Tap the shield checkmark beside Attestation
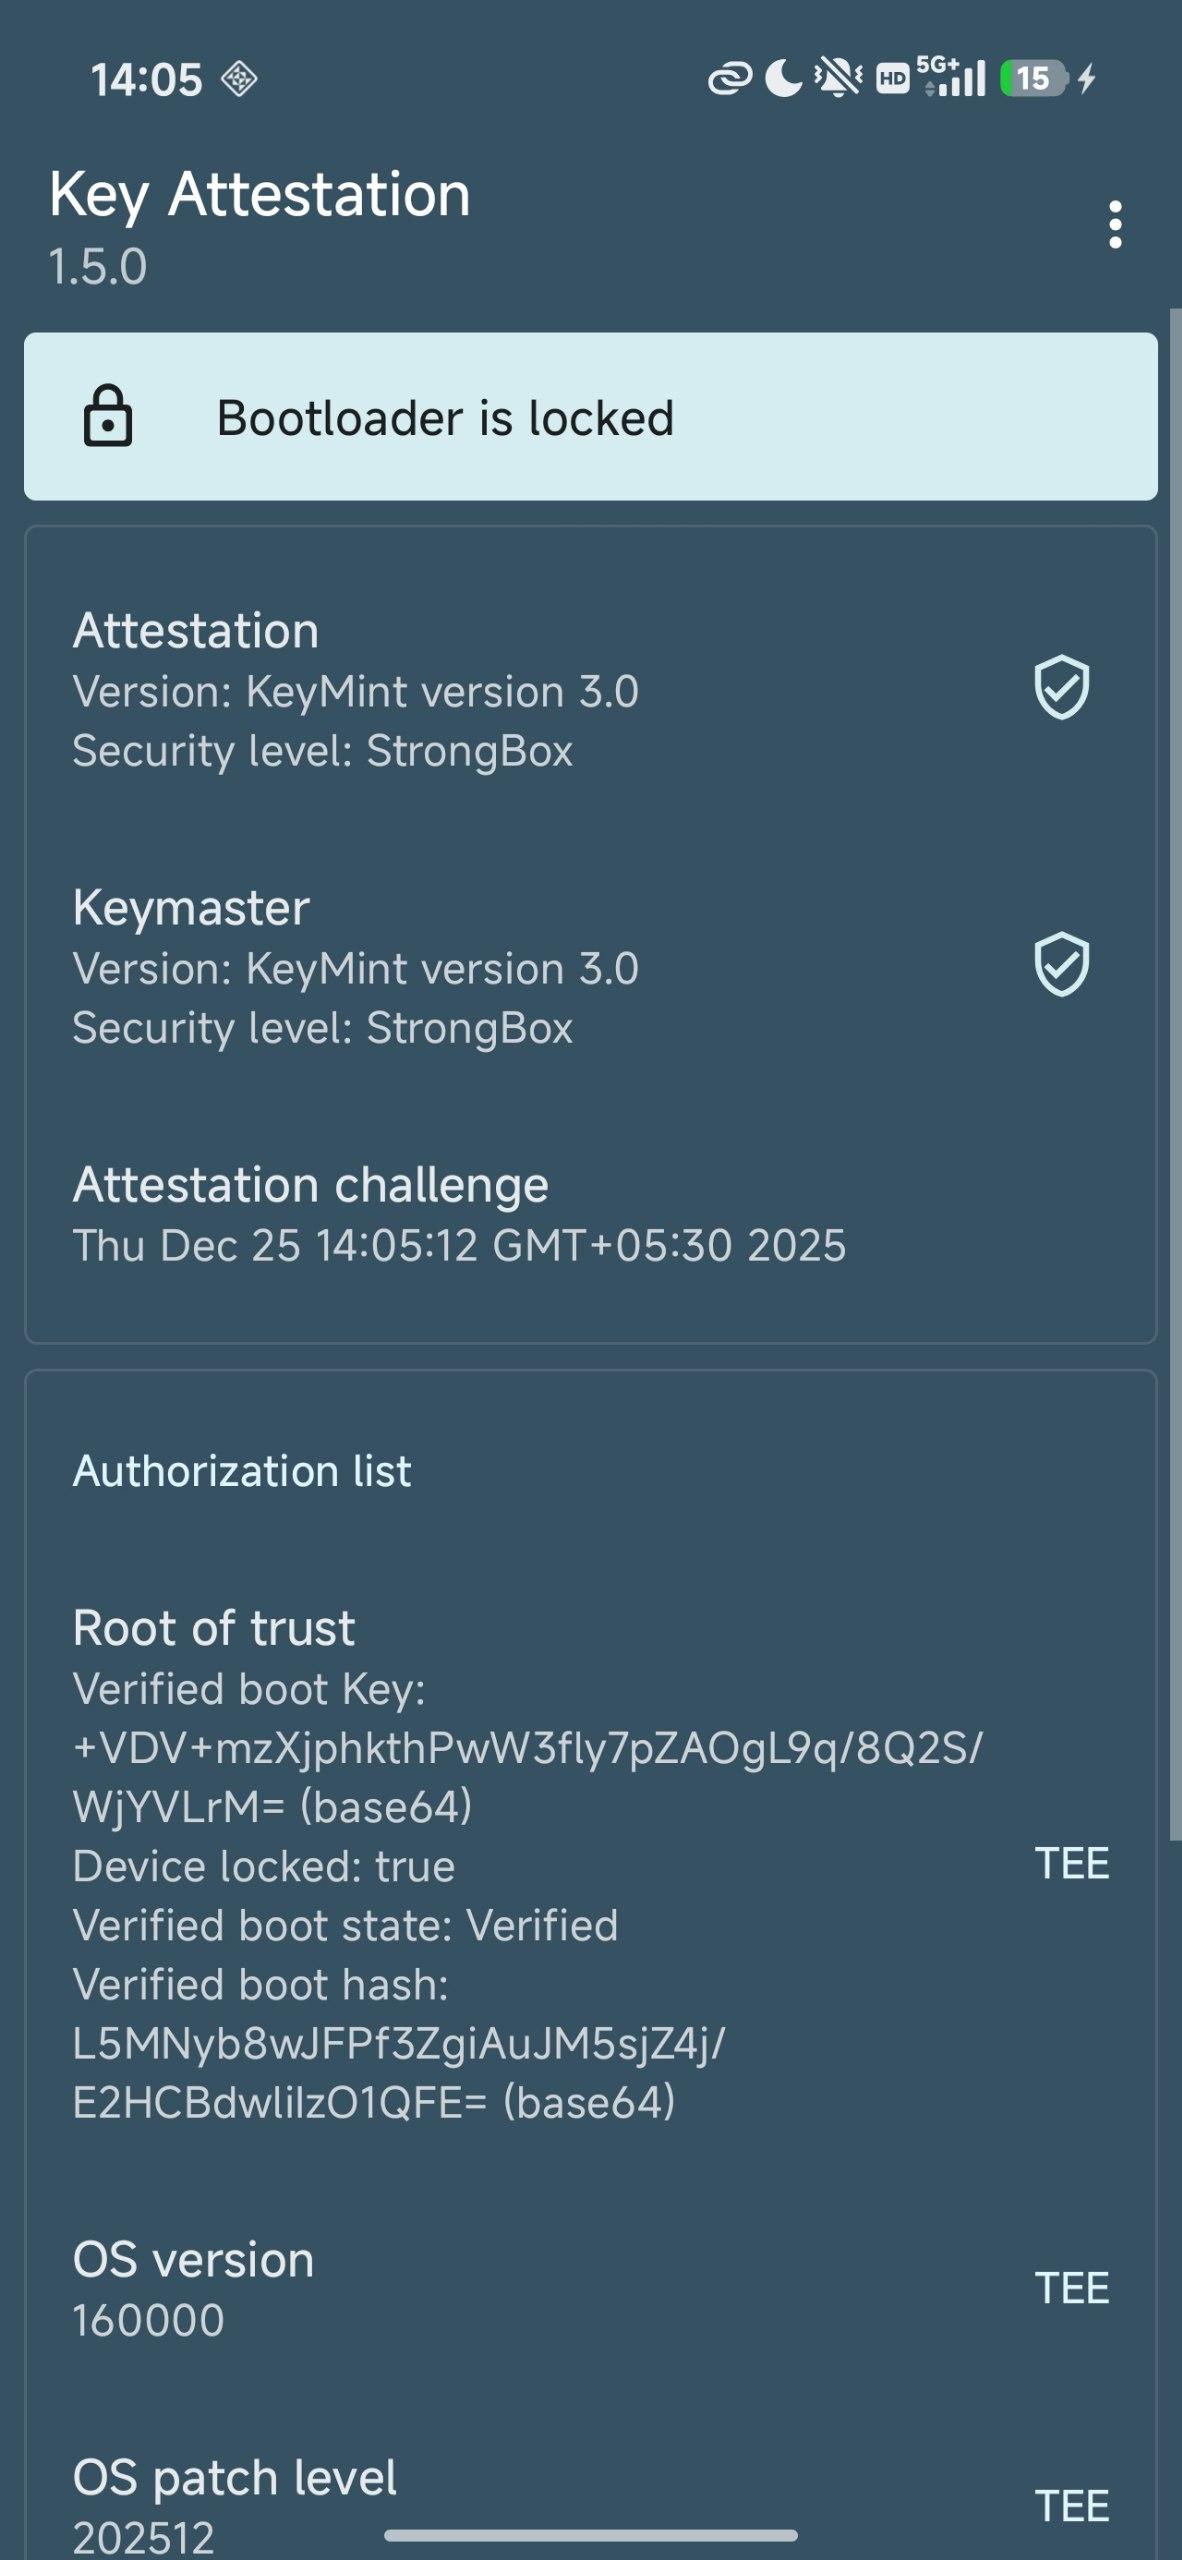This screenshot has height=2560, width=1182. [1061, 688]
